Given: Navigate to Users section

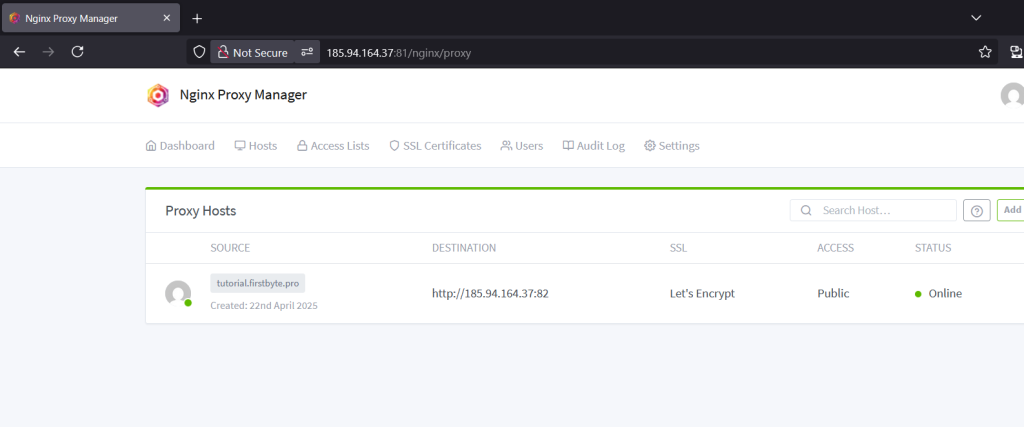Looking at the screenshot, I should [x=522, y=146].
